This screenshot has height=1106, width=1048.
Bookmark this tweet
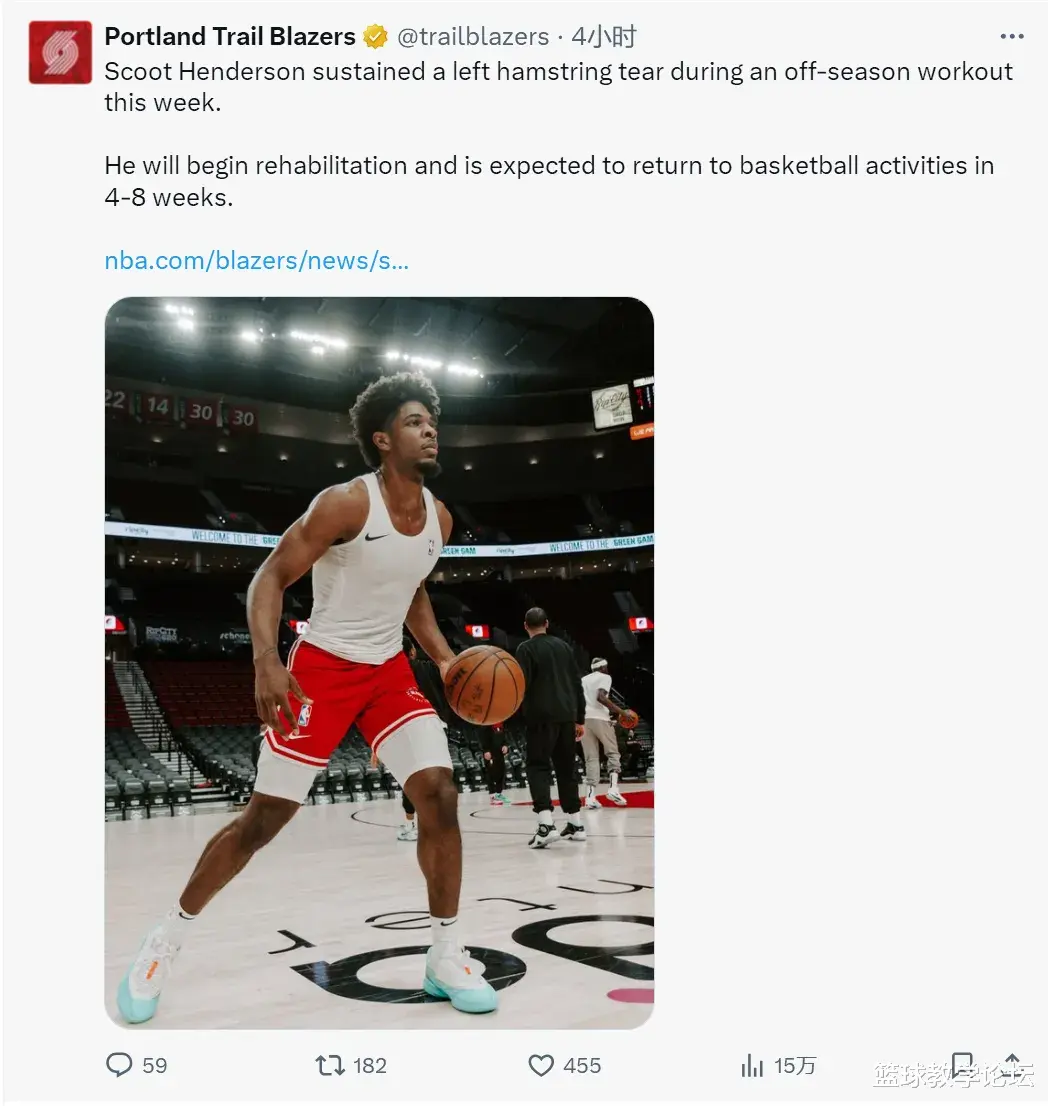[963, 1064]
